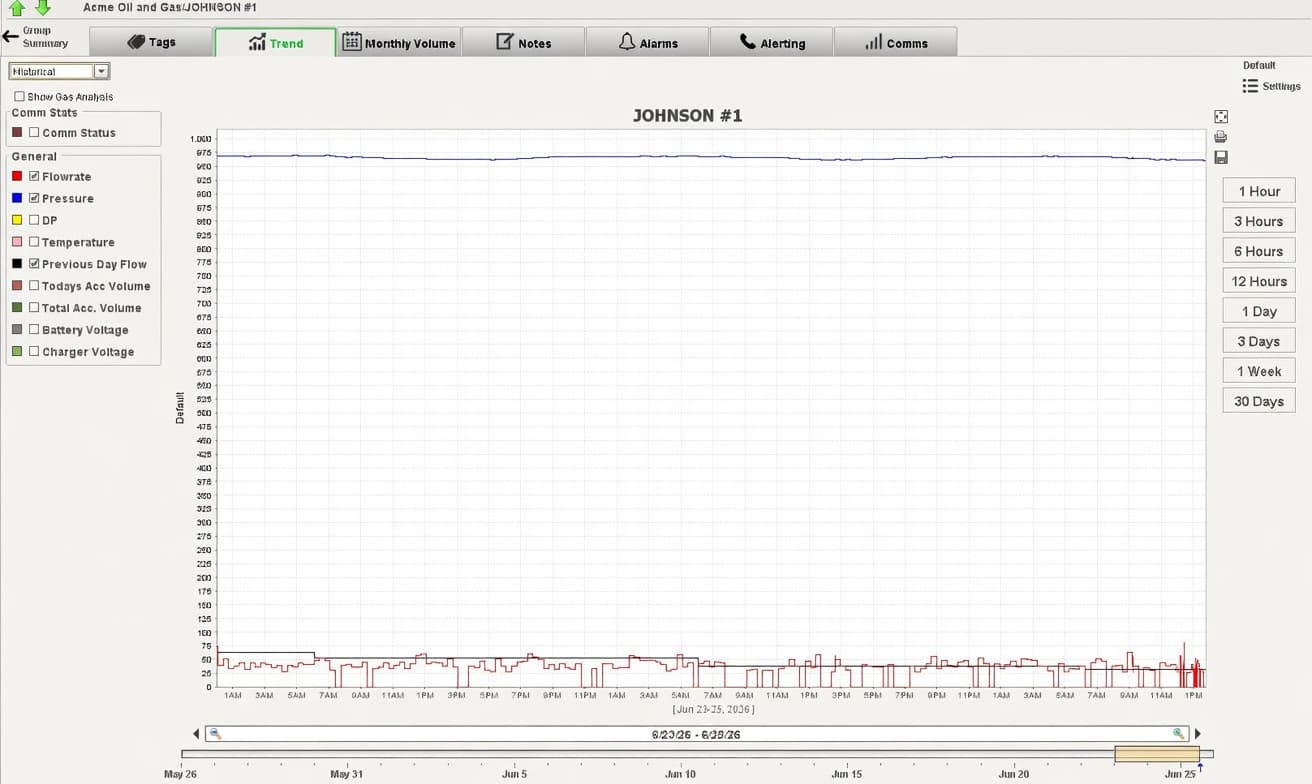Click the Default label above Settings
Viewport: 1312px width, 784px height.
pos(1259,65)
